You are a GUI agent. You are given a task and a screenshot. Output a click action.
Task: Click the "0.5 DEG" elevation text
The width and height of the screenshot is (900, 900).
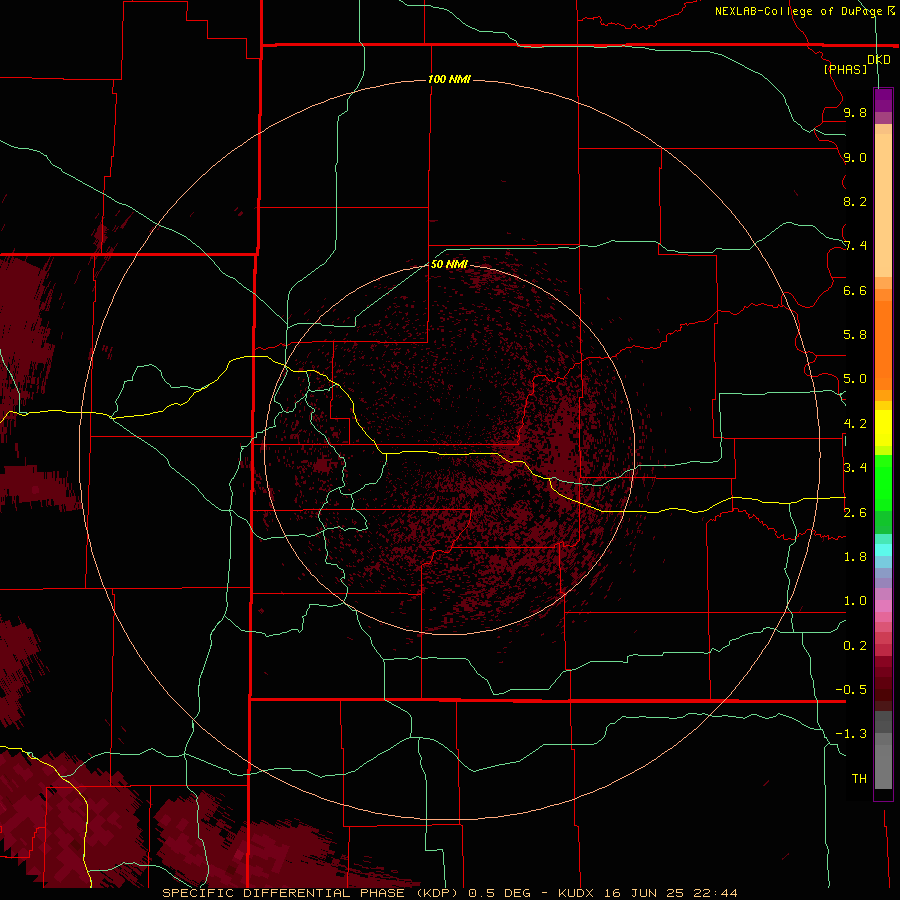click(x=498, y=893)
